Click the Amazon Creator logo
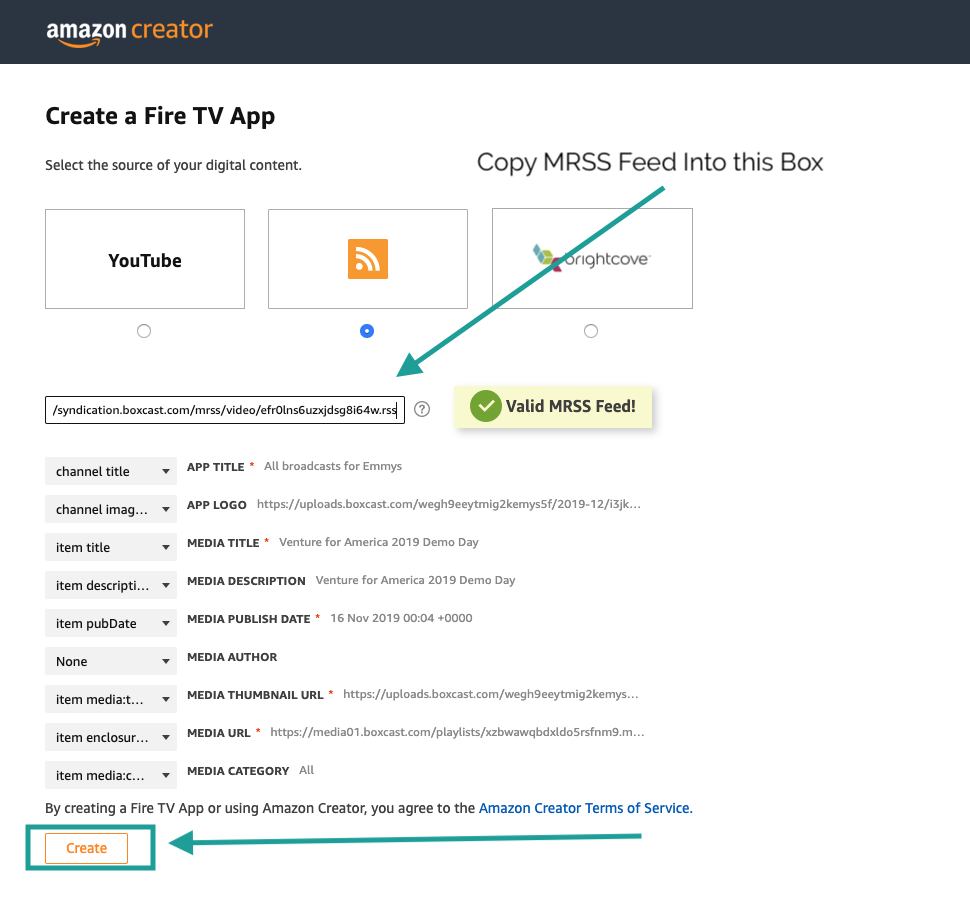Viewport: 970px width, 899px height. point(129,30)
